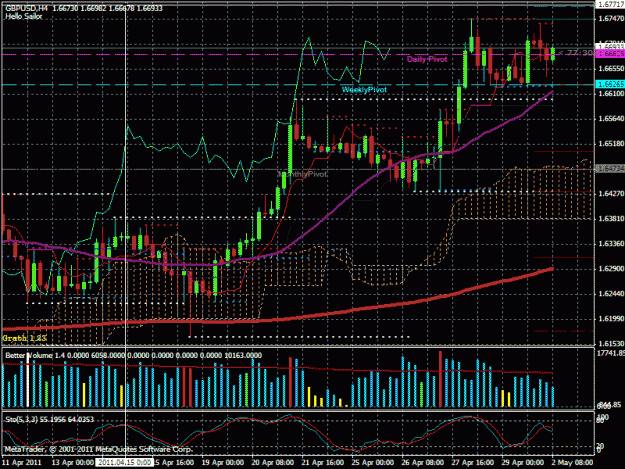Click the 17741.89 volume scale value
Viewport: 625px width, 469px height.
coord(611,353)
